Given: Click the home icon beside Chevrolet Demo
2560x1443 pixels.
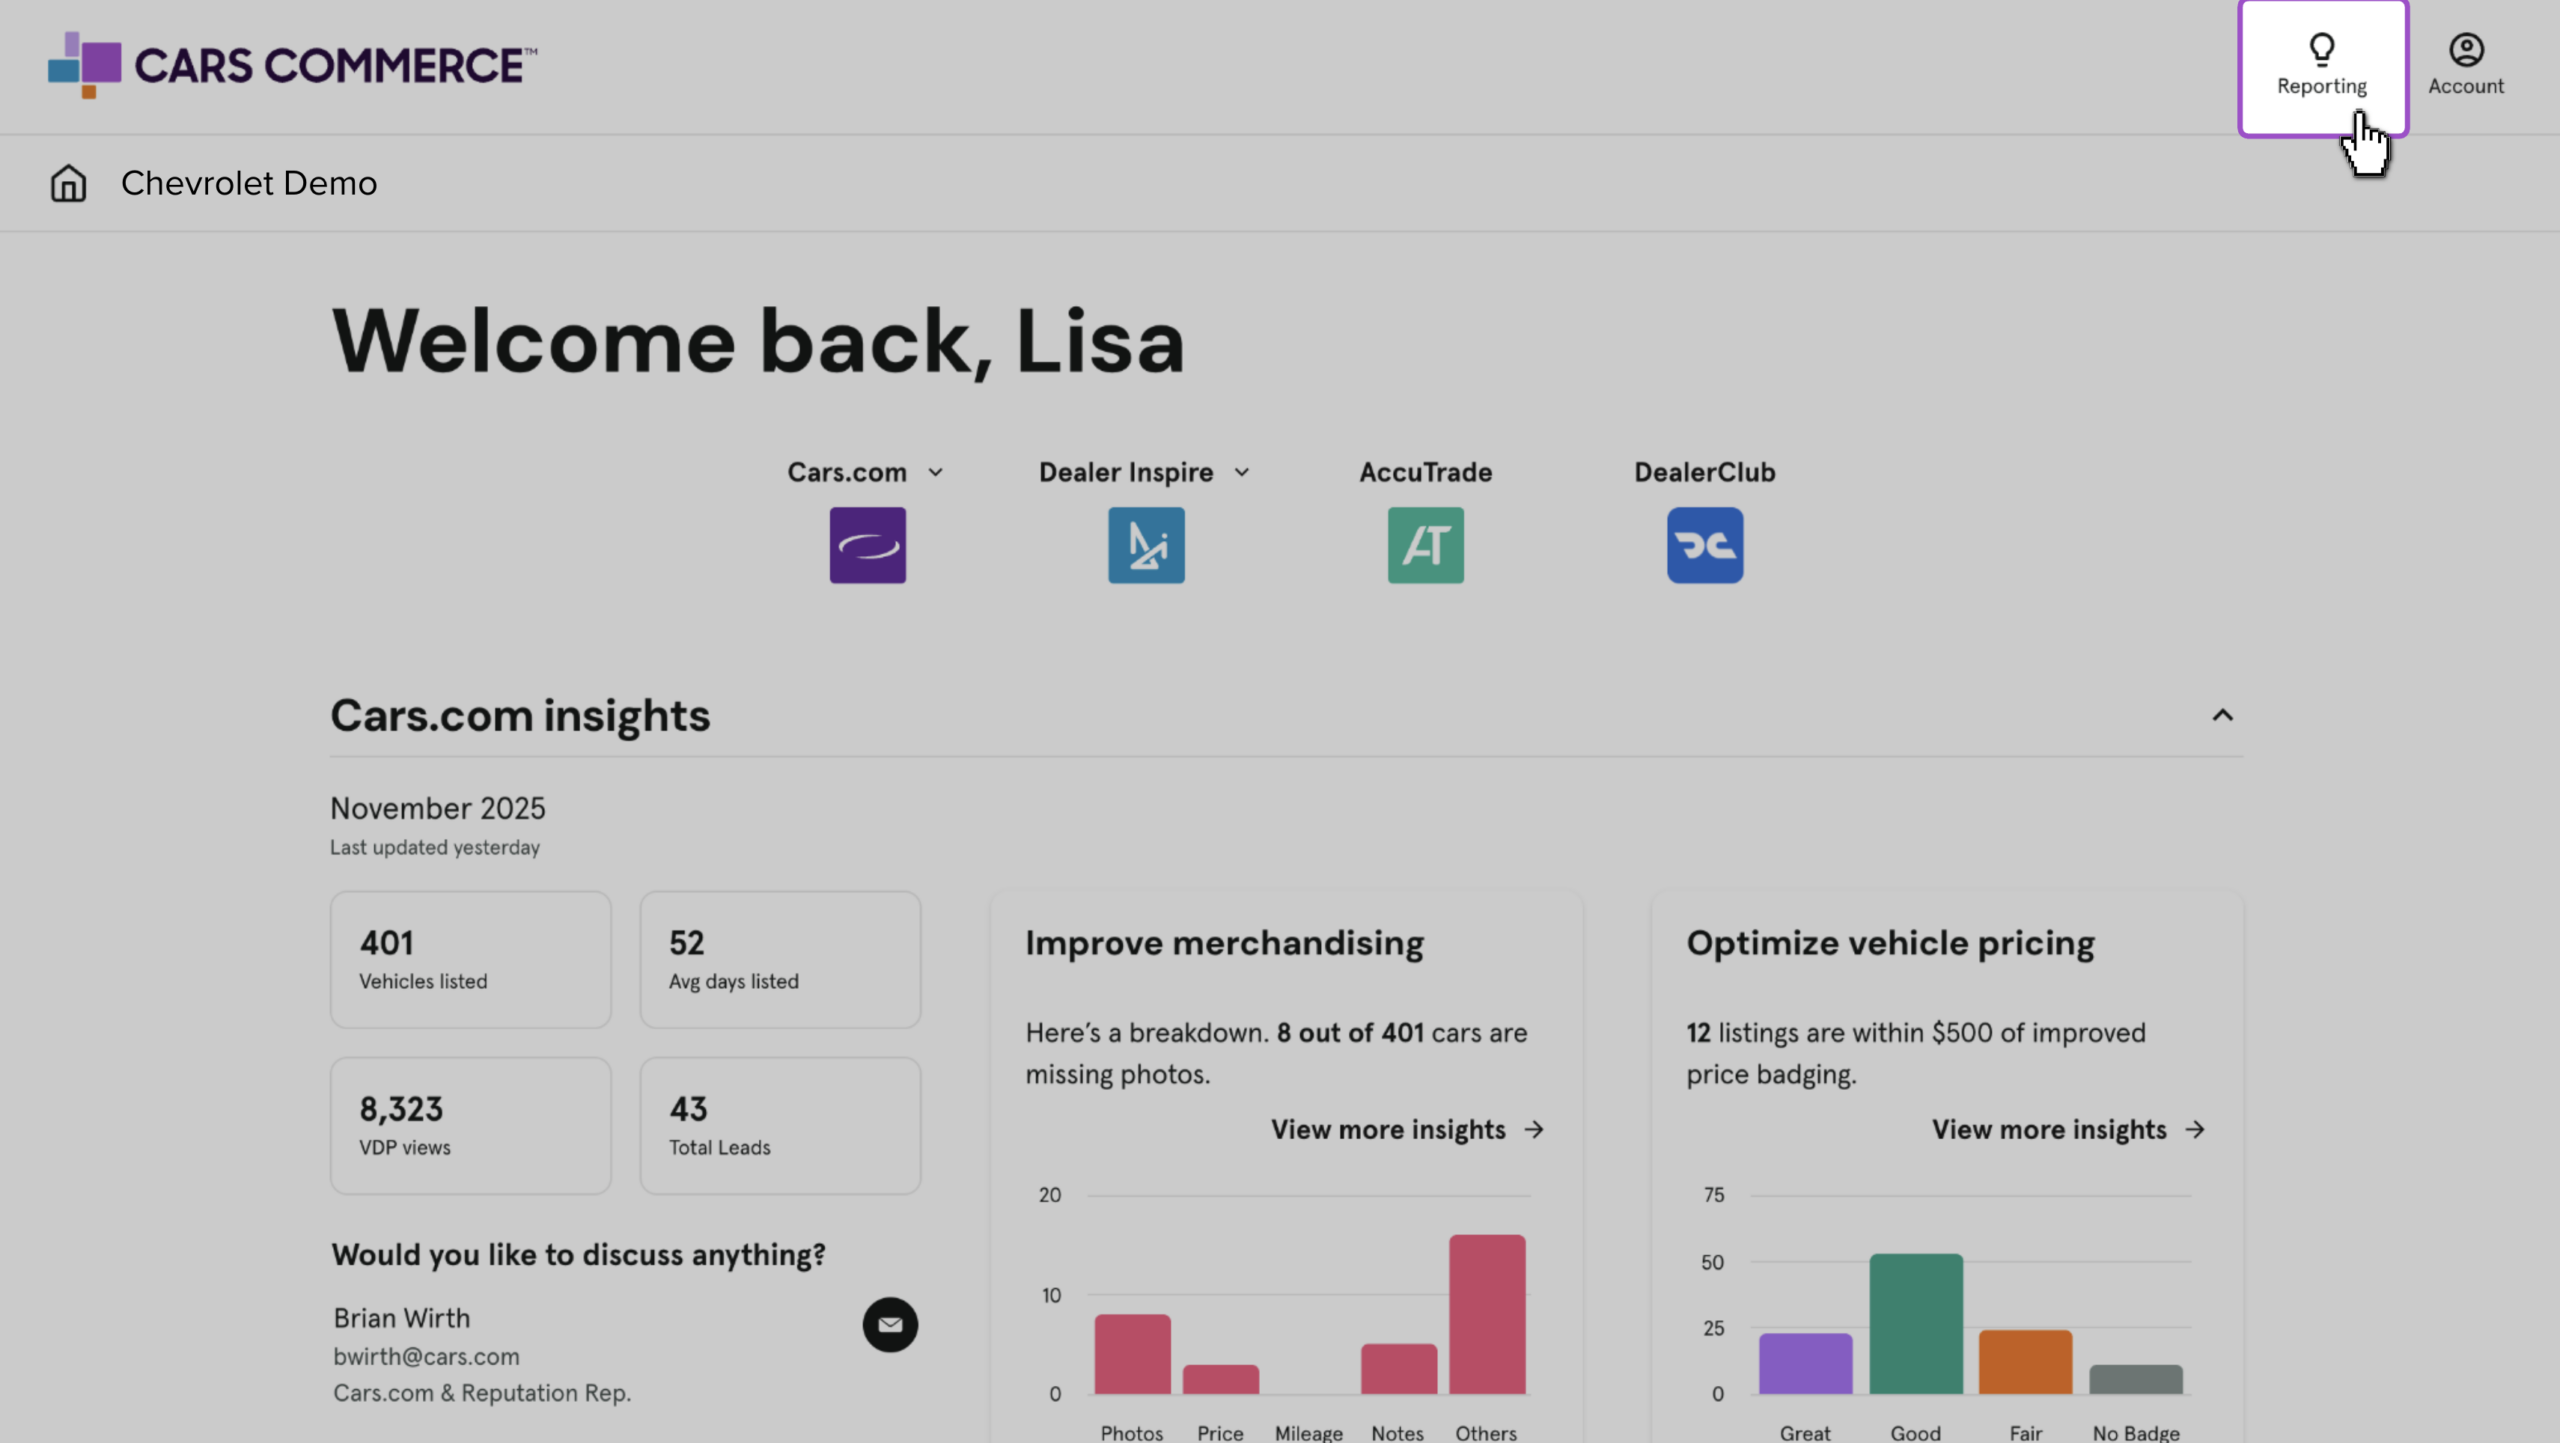Looking at the screenshot, I should pos(68,183).
